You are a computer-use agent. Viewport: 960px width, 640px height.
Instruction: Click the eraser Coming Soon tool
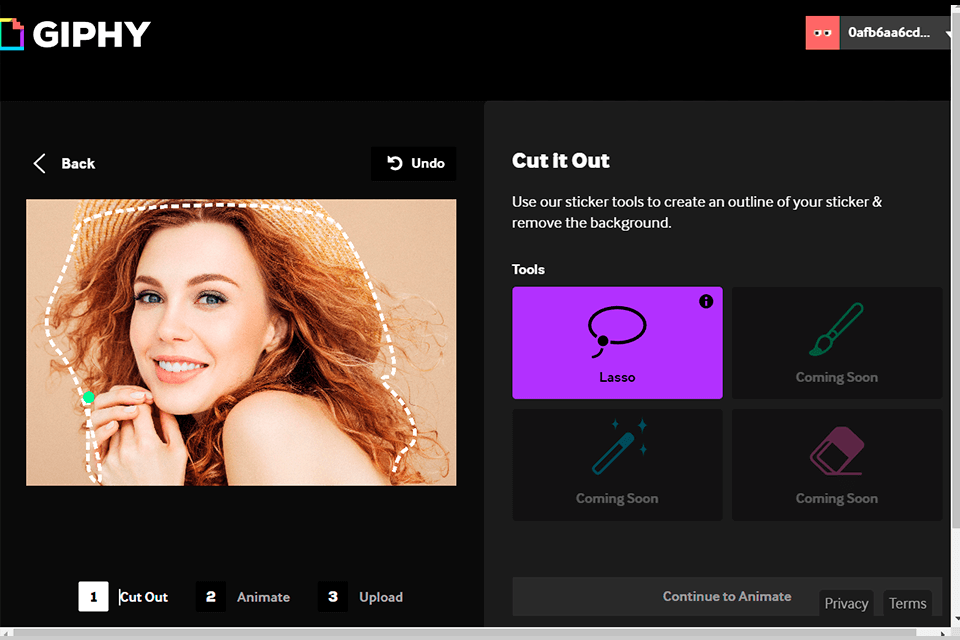tap(837, 465)
